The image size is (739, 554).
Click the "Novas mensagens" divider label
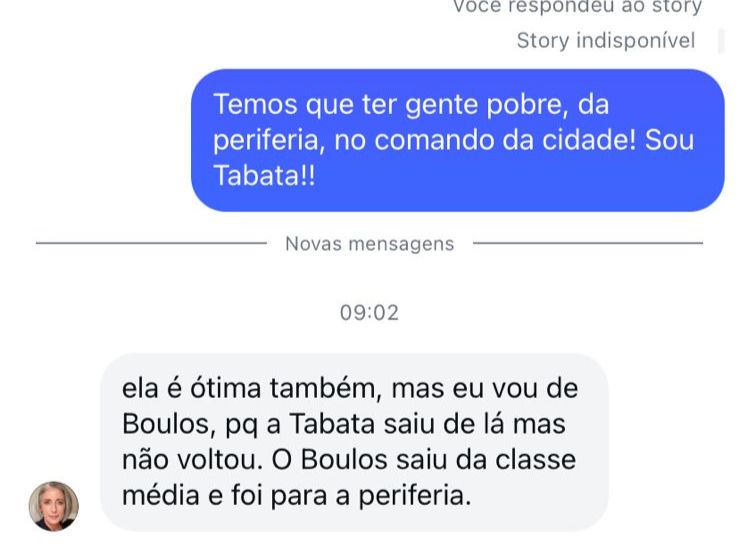click(x=370, y=244)
